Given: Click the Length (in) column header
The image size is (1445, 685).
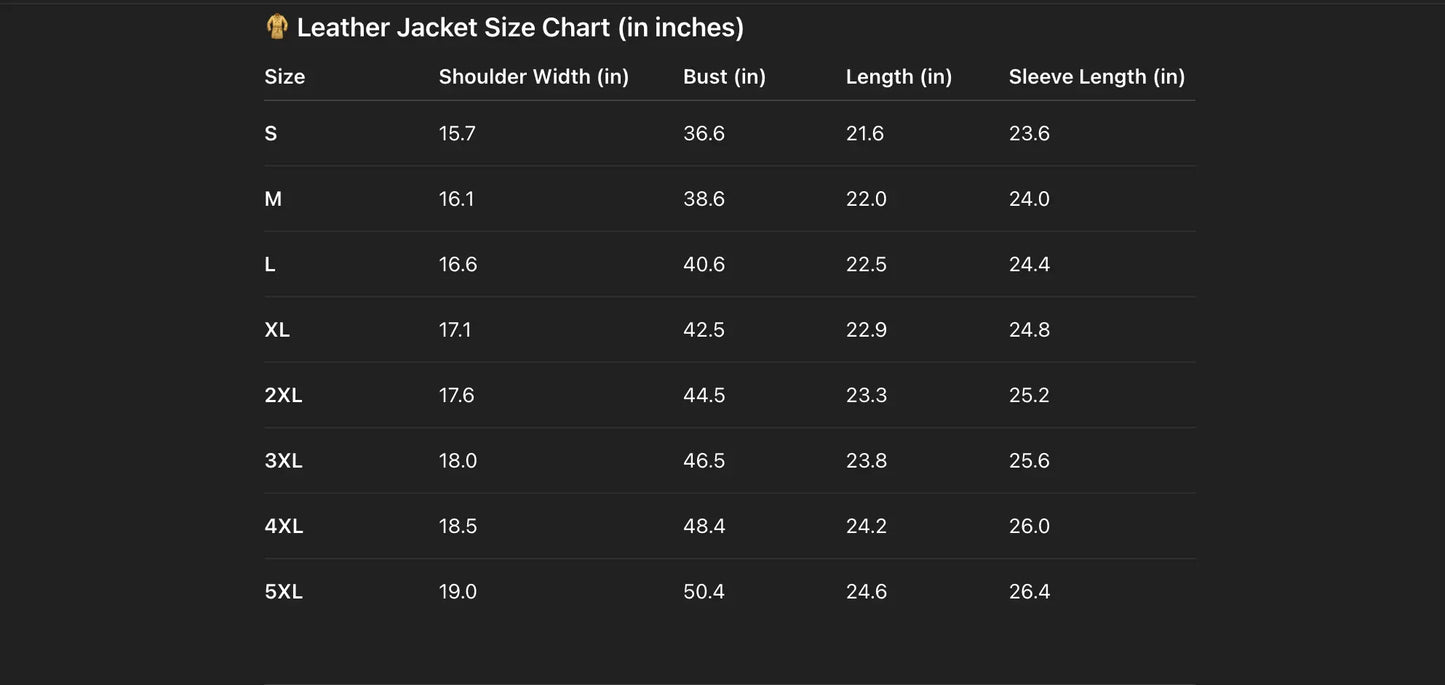Looking at the screenshot, I should [x=898, y=77].
